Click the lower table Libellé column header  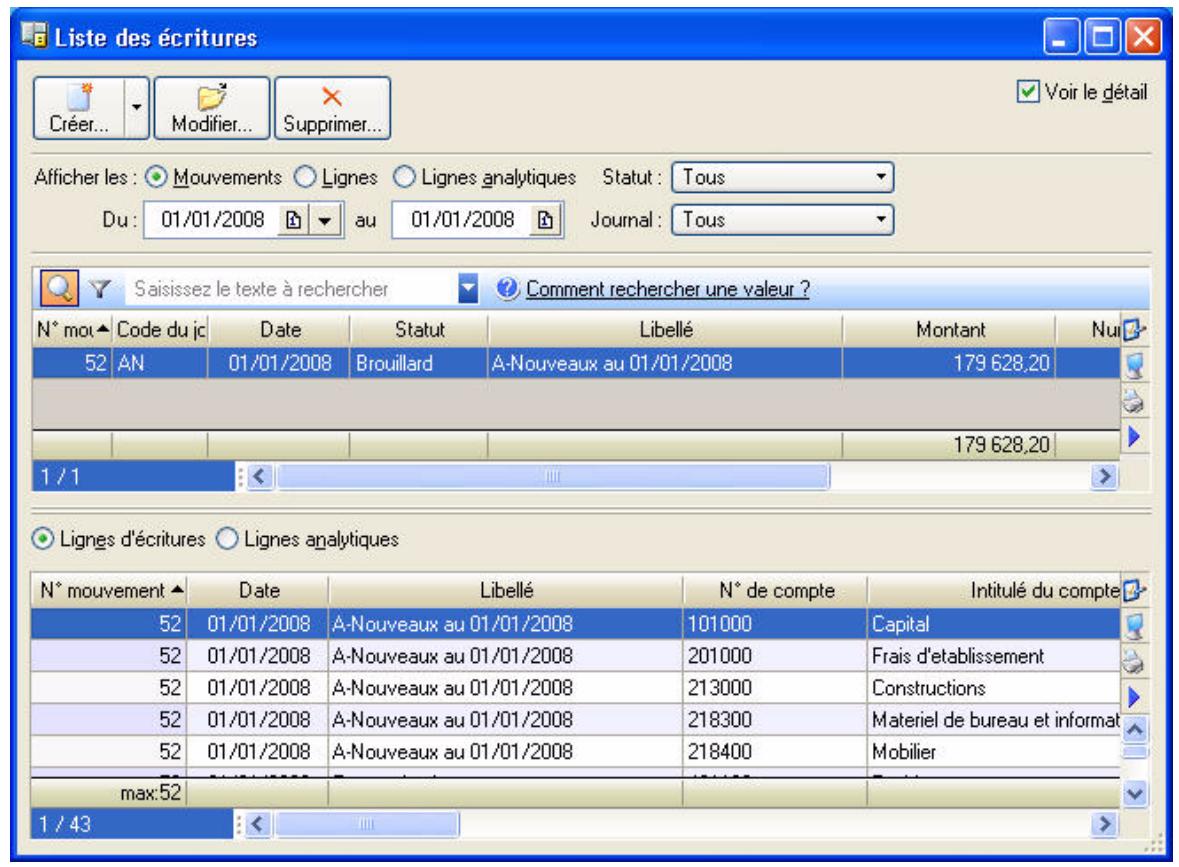(x=506, y=590)
